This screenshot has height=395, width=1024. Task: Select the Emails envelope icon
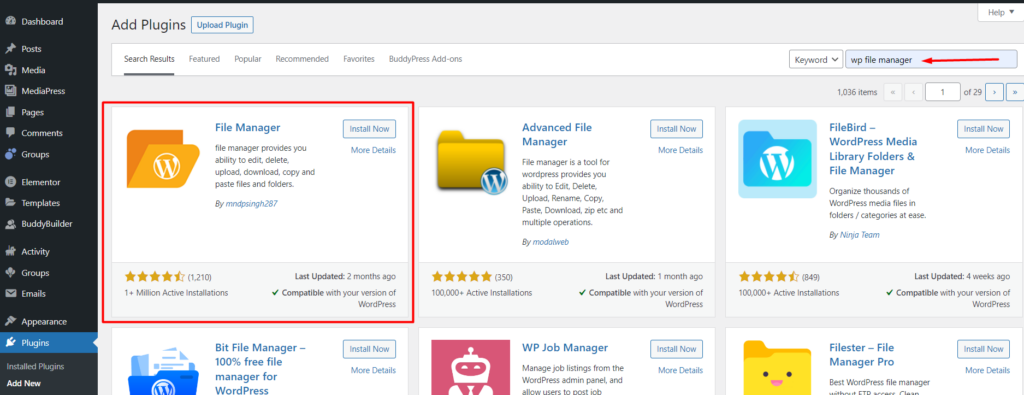point(10,294)
